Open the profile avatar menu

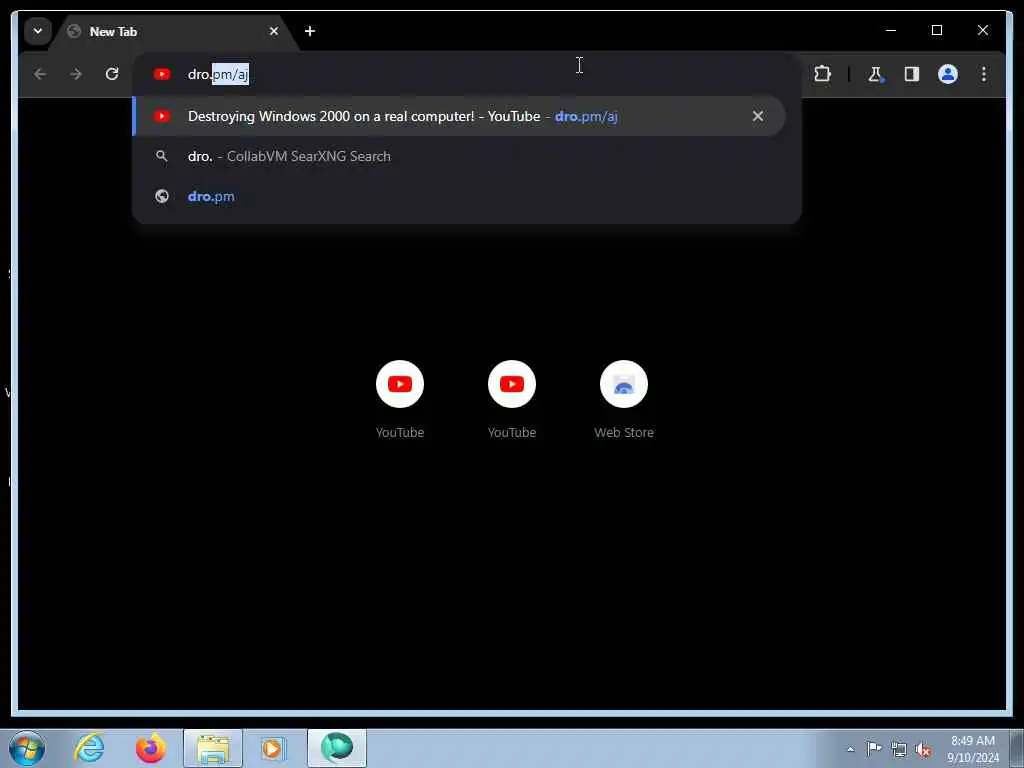tap(948, 74)
